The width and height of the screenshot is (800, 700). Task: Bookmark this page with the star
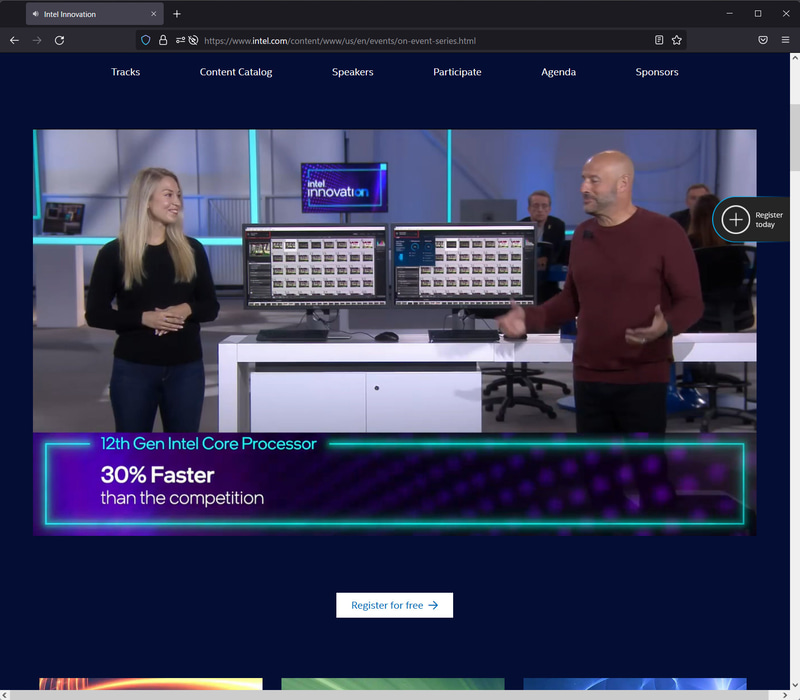click(677, 40)
